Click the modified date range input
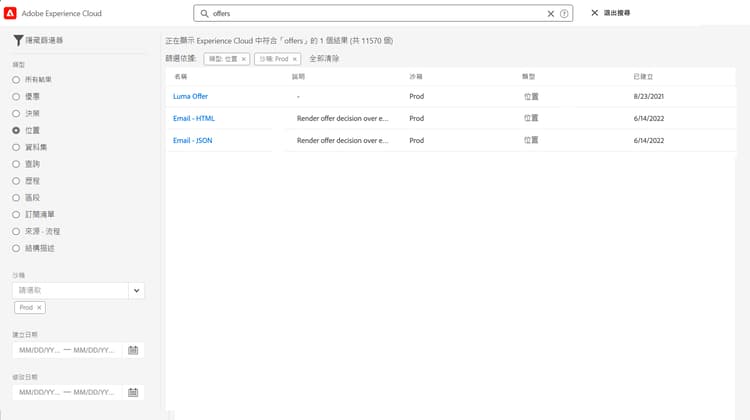Image resolution: width=750 pixels, height=420 pixels. 67,392
